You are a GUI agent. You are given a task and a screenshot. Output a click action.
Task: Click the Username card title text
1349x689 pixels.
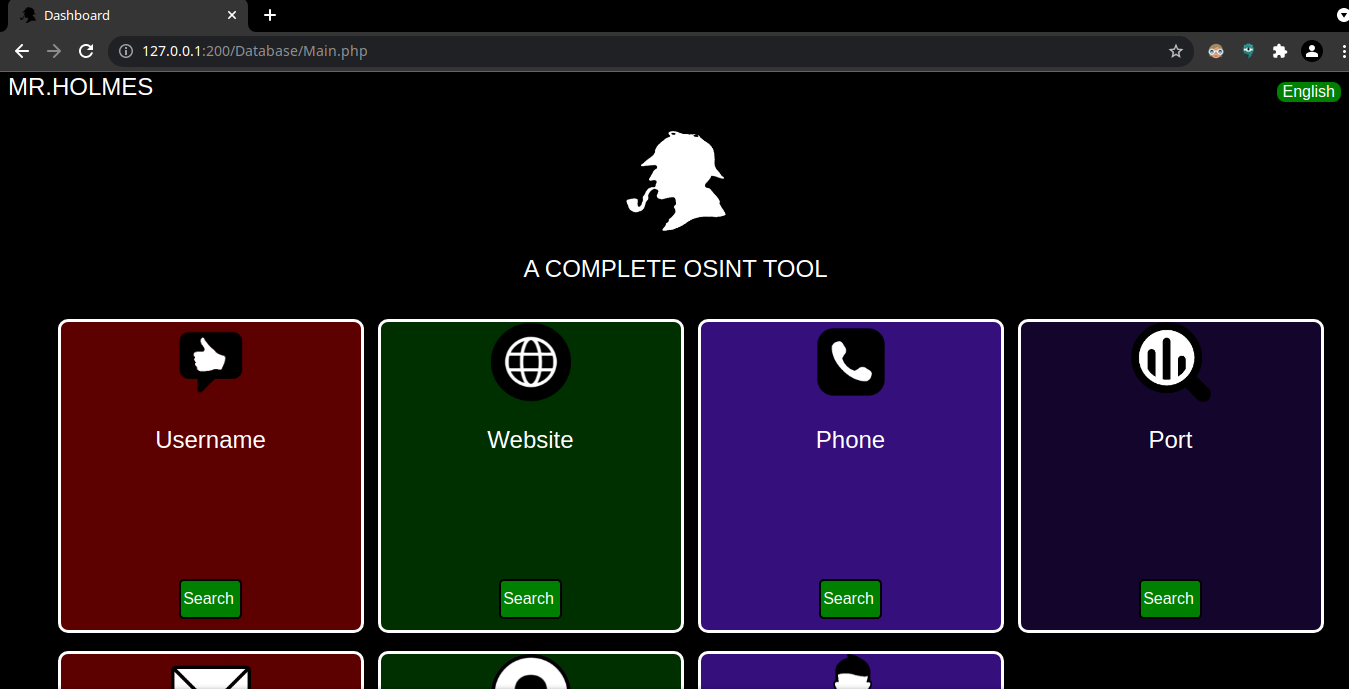[210, 440]
